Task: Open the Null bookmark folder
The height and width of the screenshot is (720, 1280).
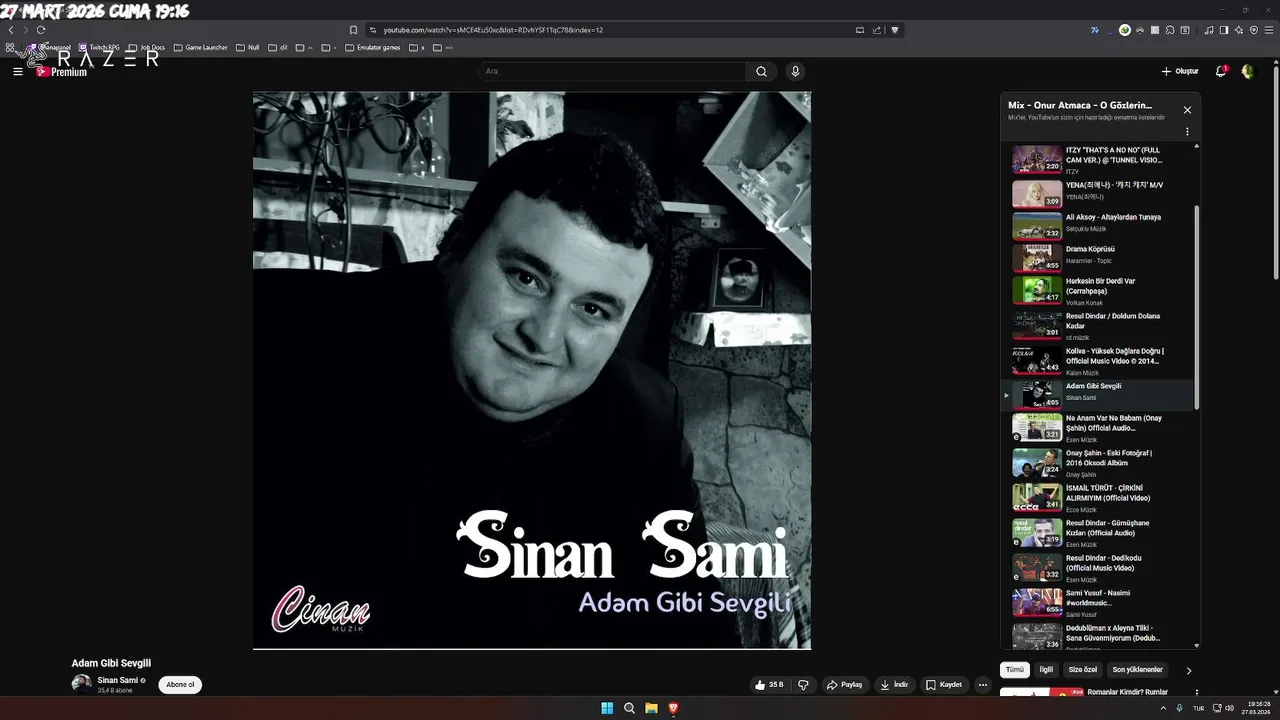Action: coord(247,47)
